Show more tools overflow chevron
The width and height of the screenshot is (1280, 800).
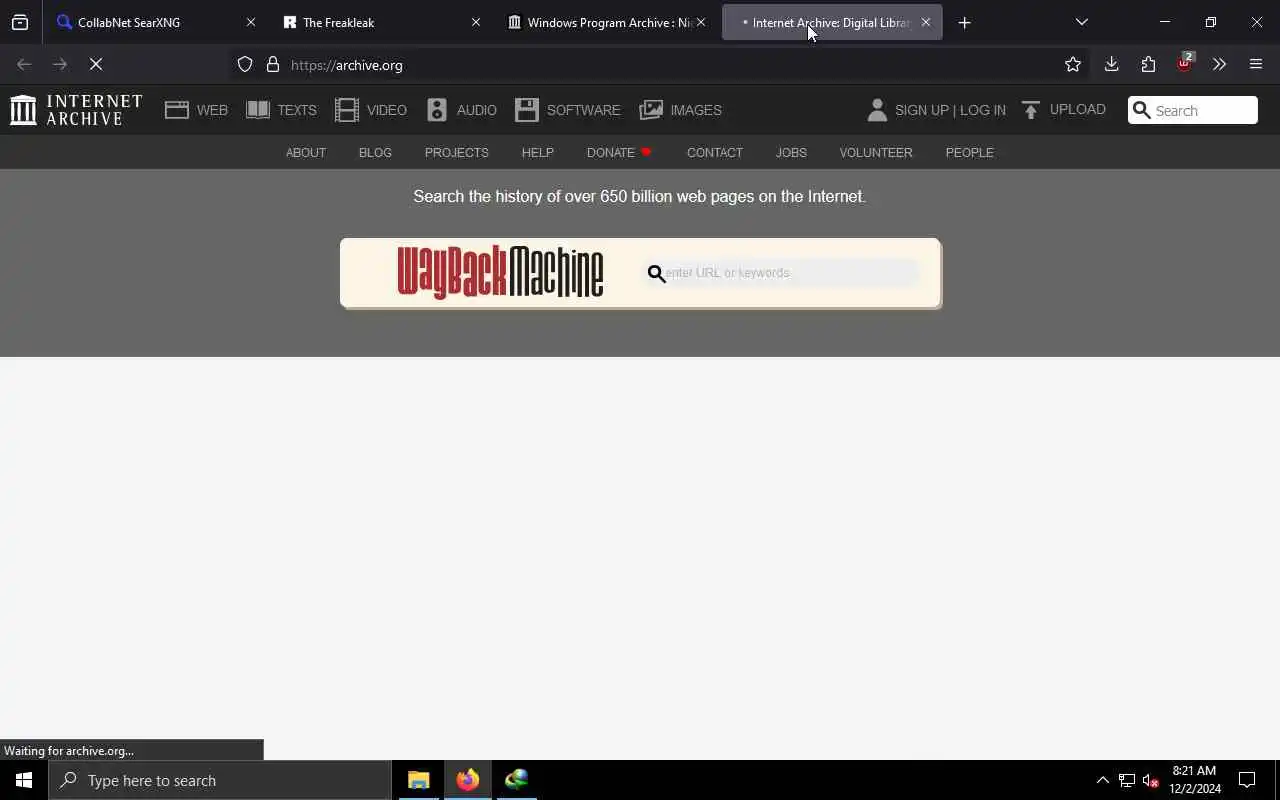(x=1219, y=64)
